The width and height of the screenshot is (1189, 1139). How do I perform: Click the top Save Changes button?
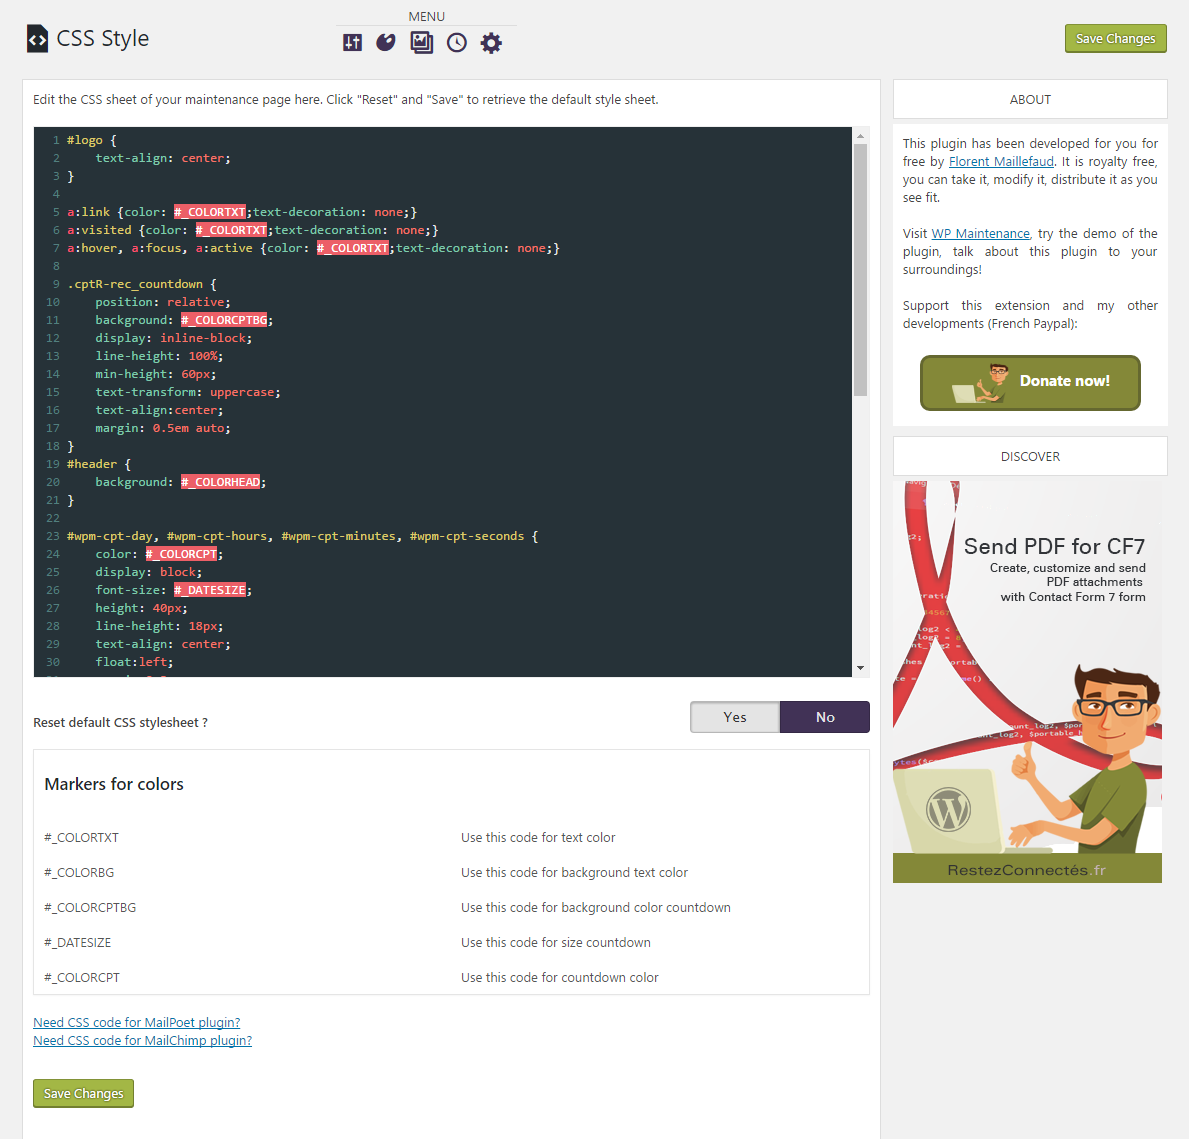click(1115, 38)
